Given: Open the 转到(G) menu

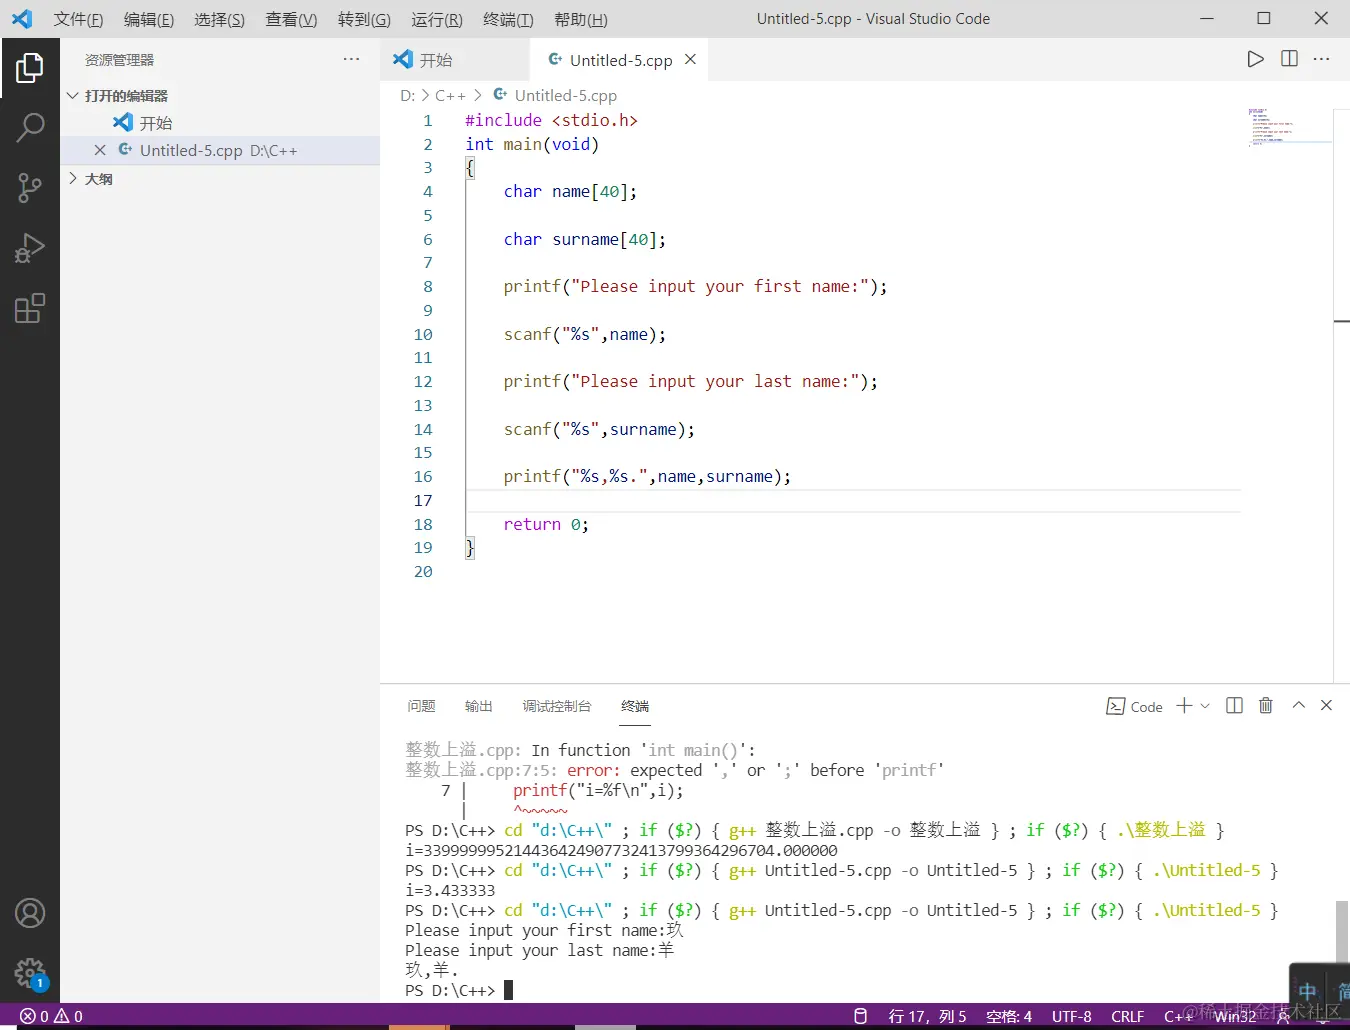Looking at the screenshot, I should [364, 19].
